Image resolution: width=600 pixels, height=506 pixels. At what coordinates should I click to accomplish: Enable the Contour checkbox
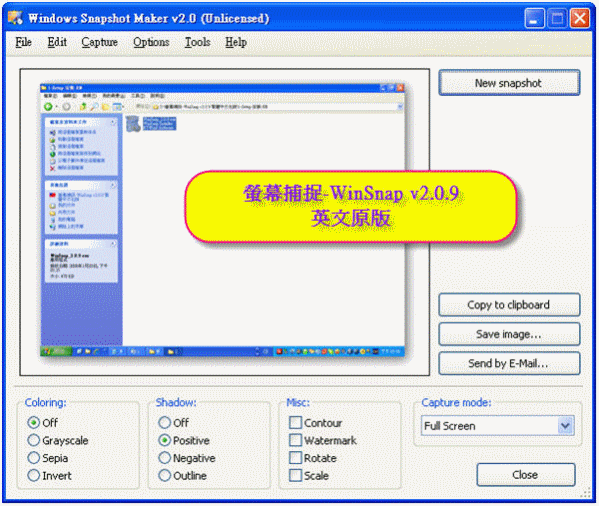295,423
